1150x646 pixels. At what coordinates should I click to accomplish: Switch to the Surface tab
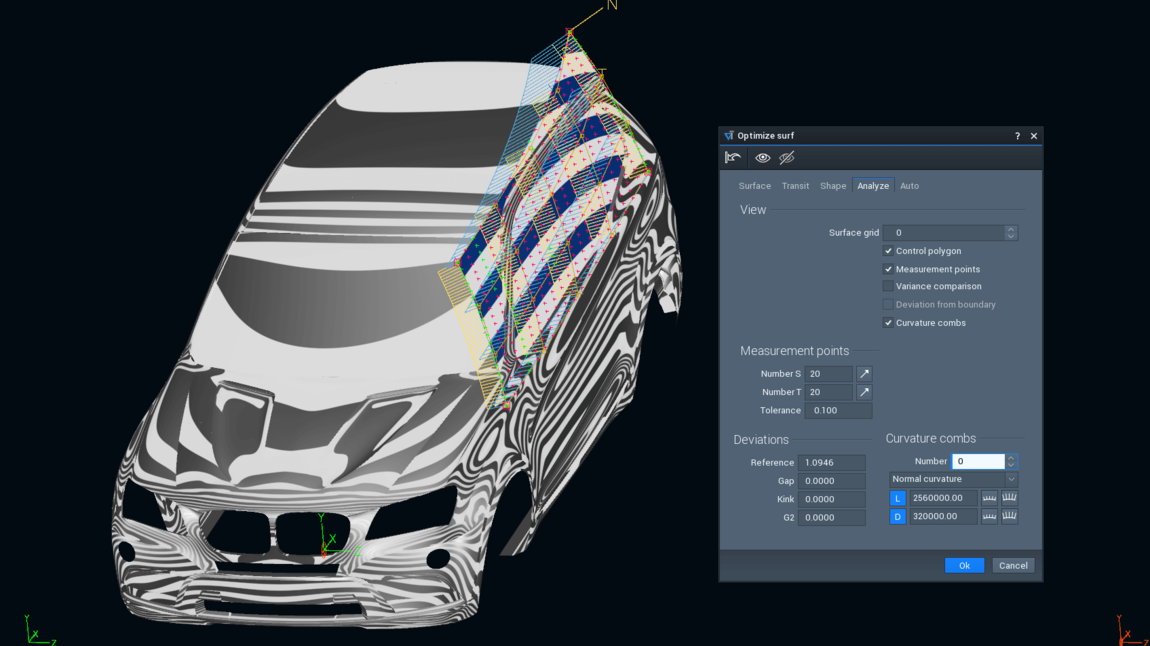pos(754,185)
